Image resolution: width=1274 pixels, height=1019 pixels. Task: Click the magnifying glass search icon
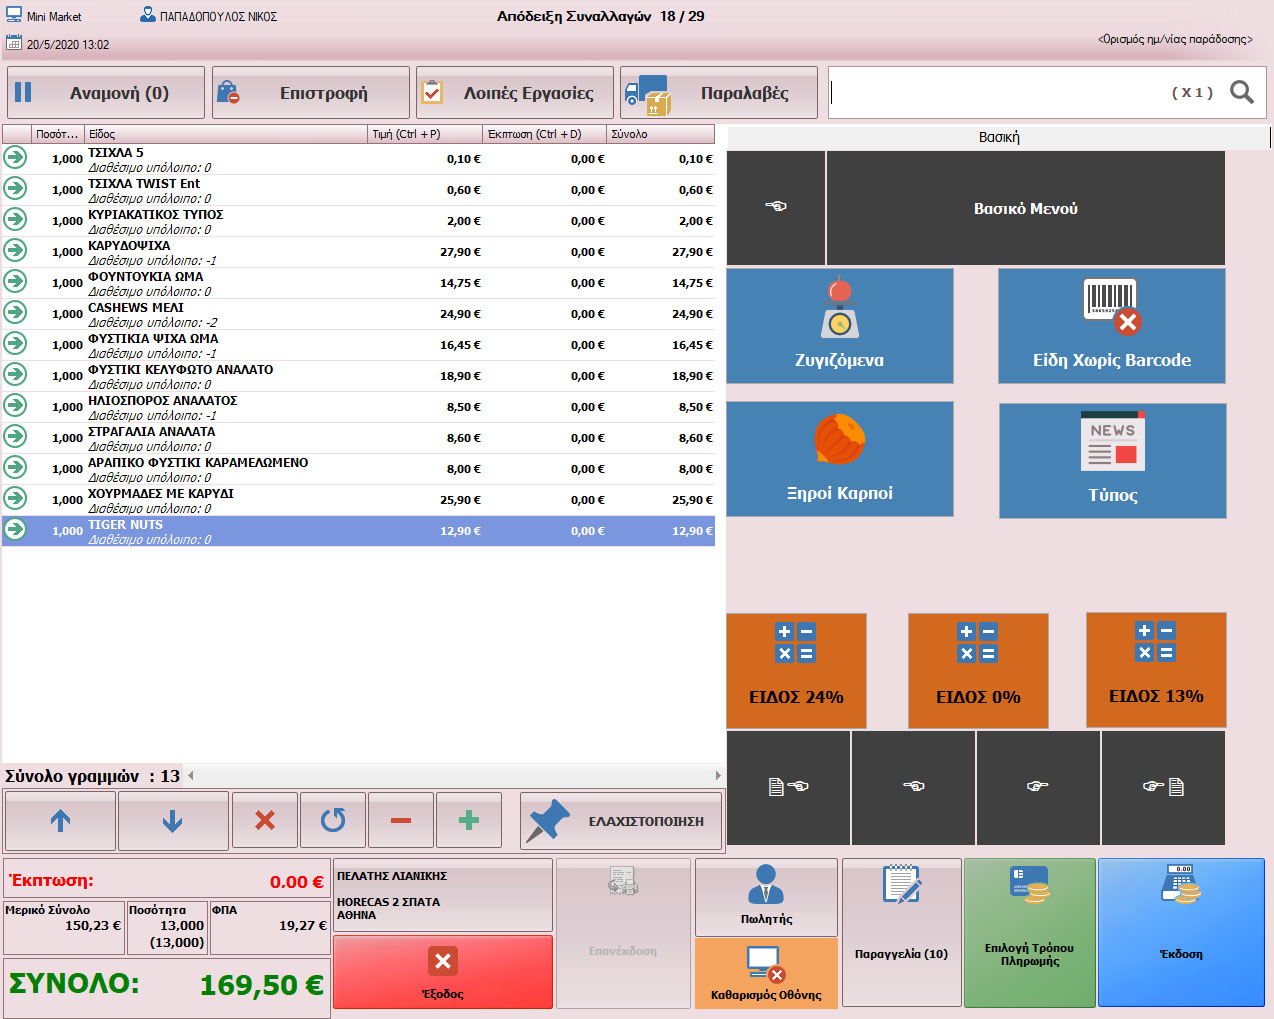click(x=1241, y=92)
